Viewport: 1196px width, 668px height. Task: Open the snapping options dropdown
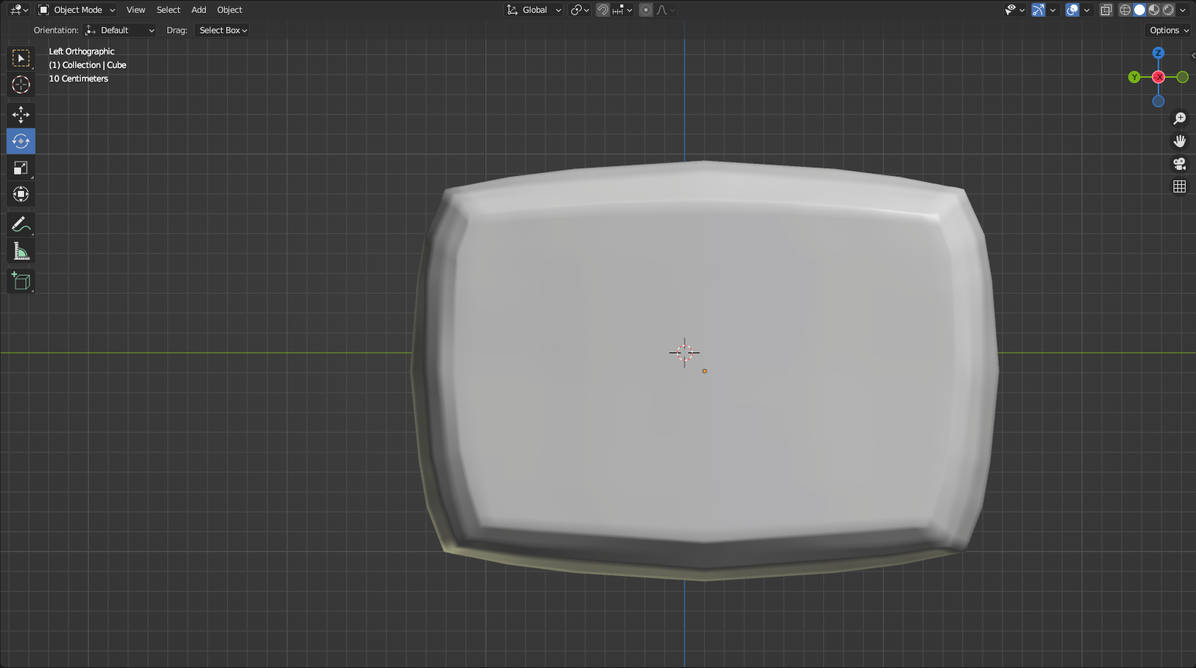point(622,10)
